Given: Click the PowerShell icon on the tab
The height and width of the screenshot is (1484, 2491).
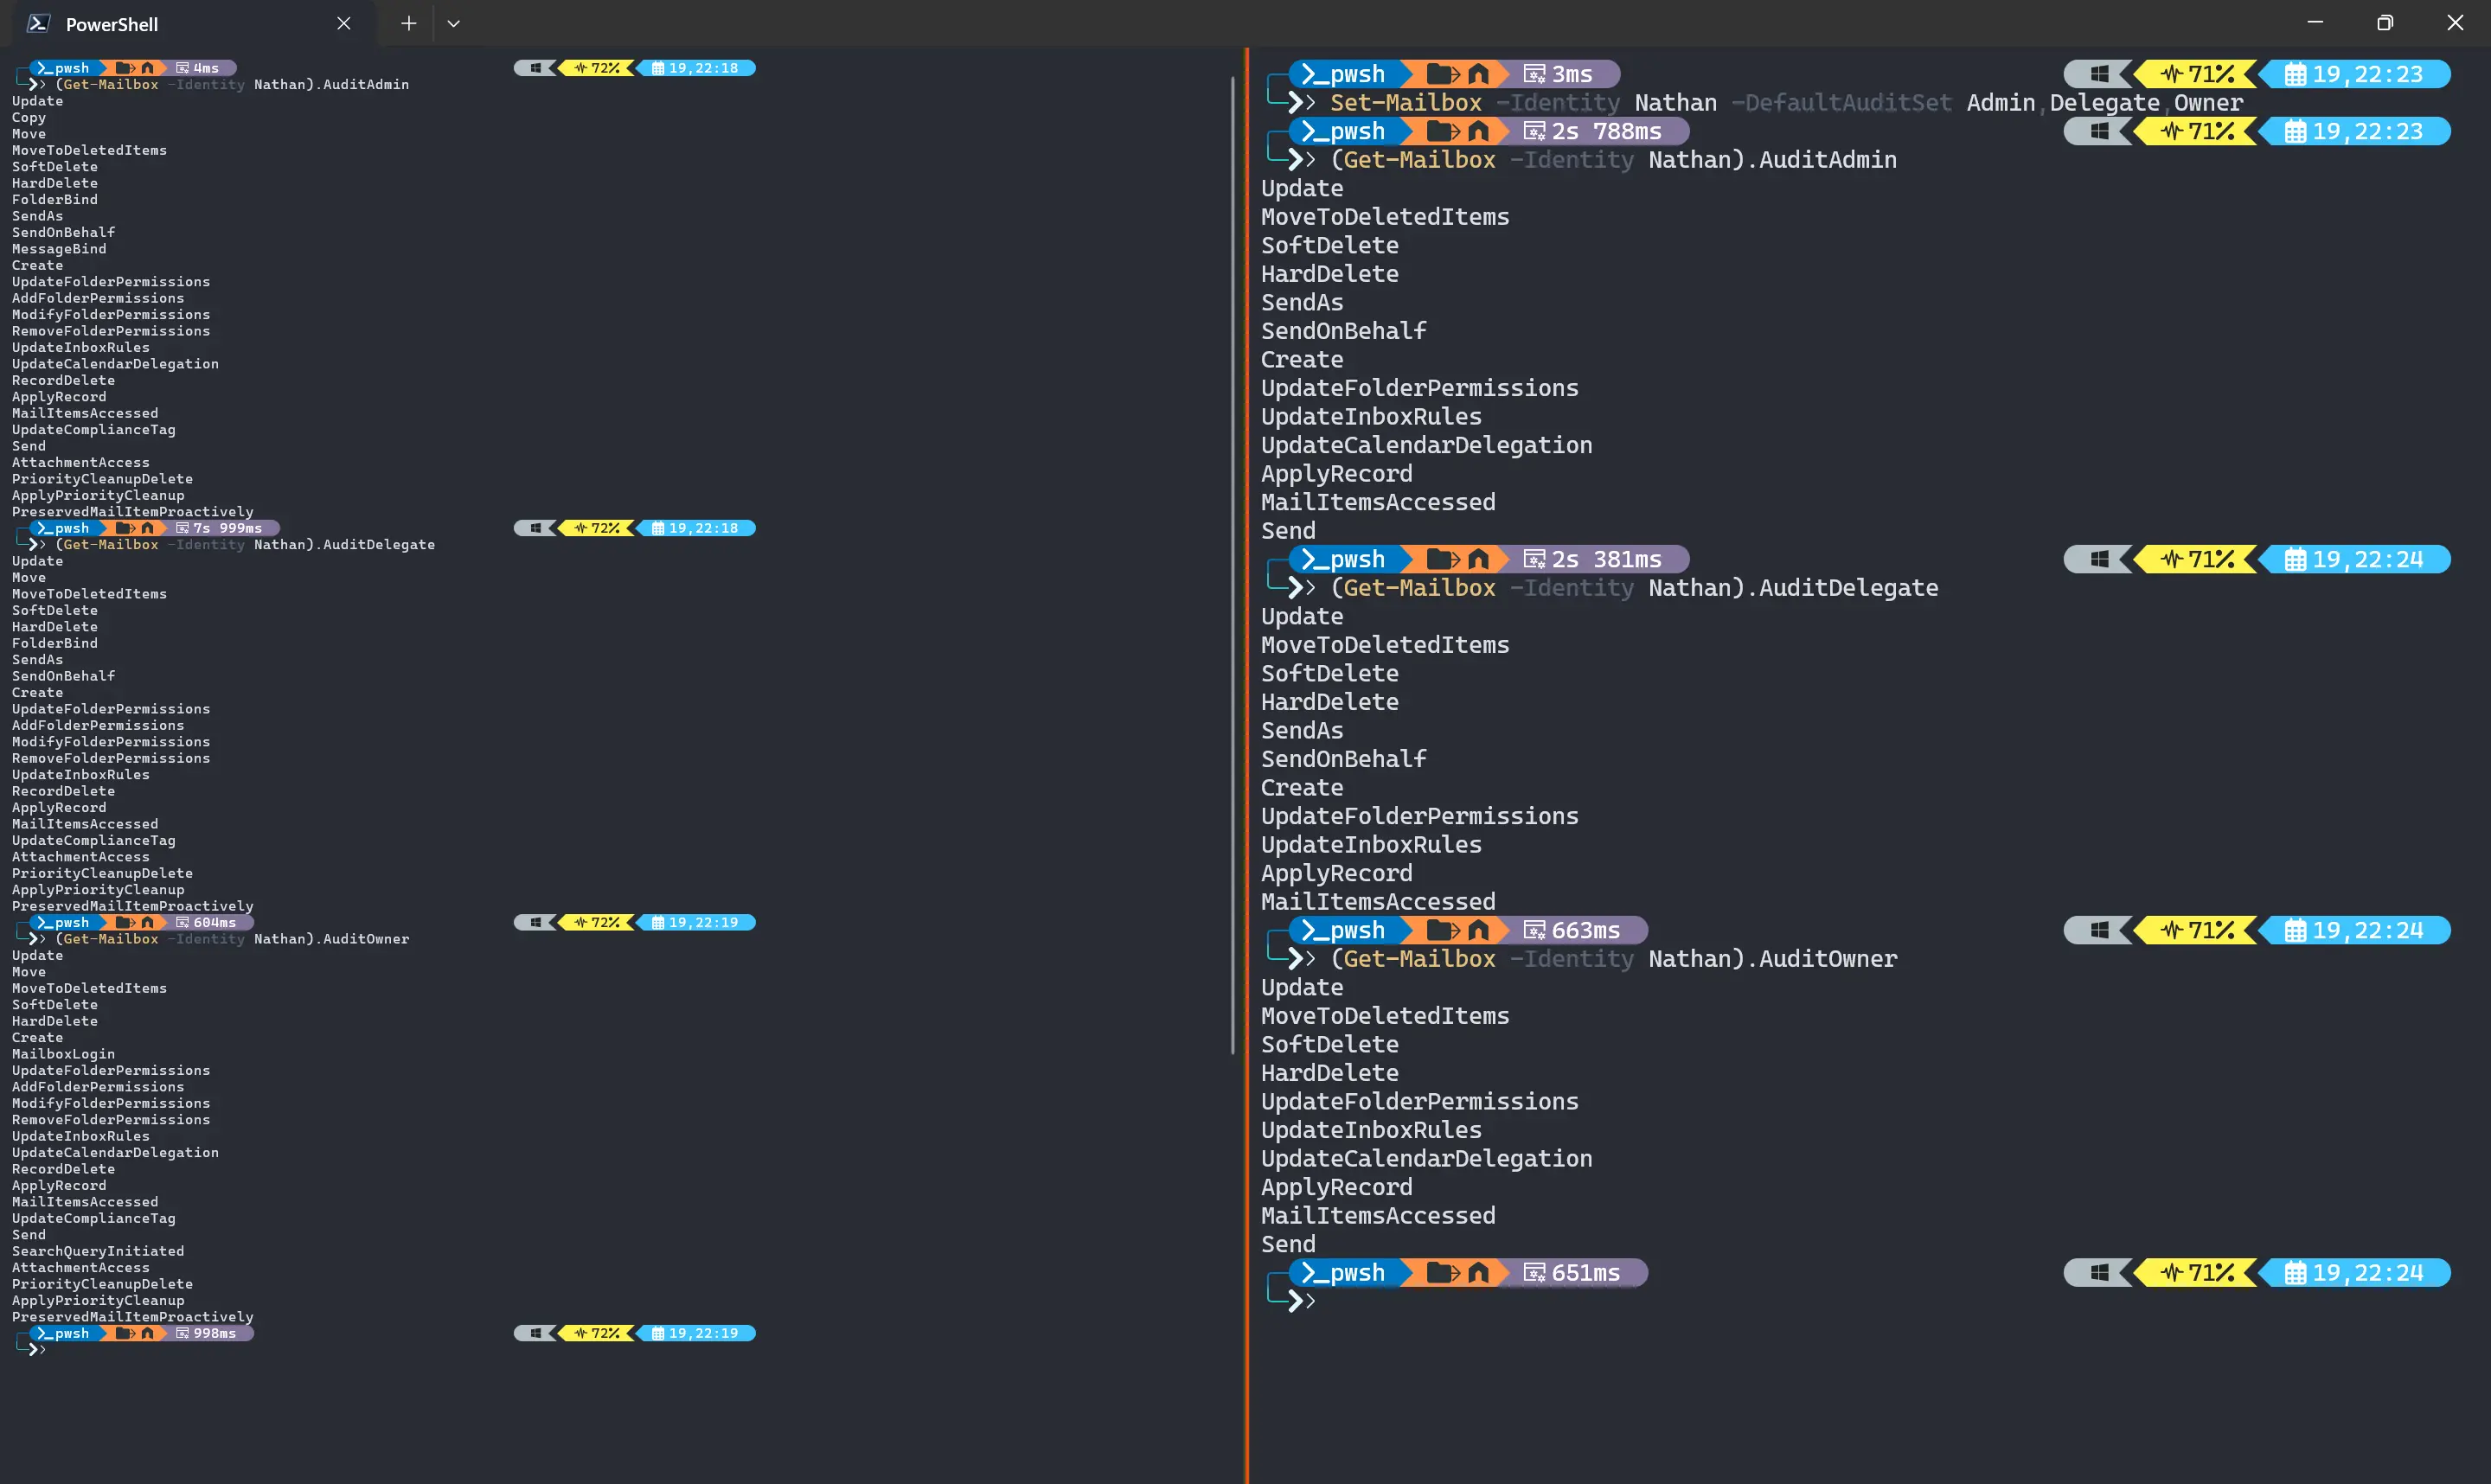Looking at the screenshot, I should 38,23.
